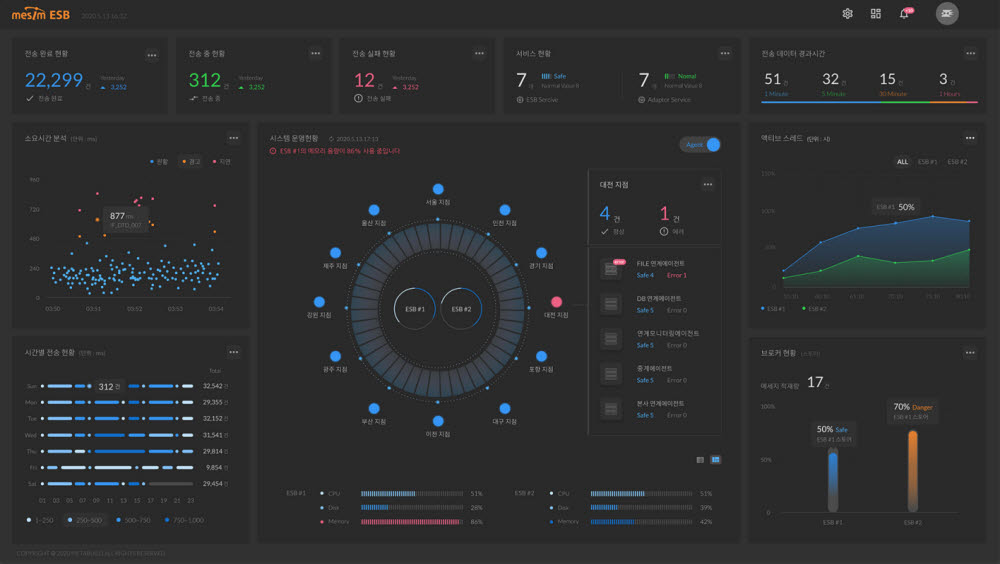Screen dimensions: 1000x564
Task: Click the mesim ESB logo
Action: point(41,14)
